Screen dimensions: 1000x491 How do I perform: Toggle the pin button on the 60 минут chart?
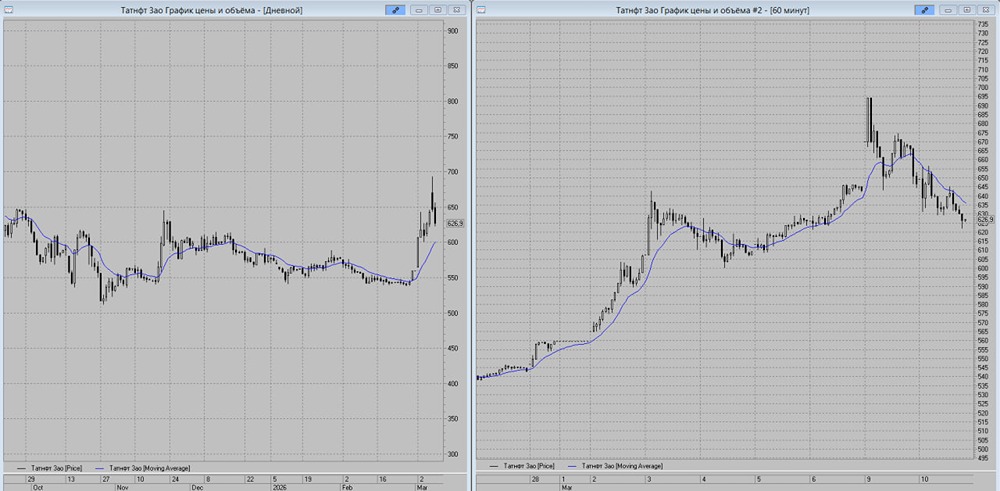[x=924, y=10]
